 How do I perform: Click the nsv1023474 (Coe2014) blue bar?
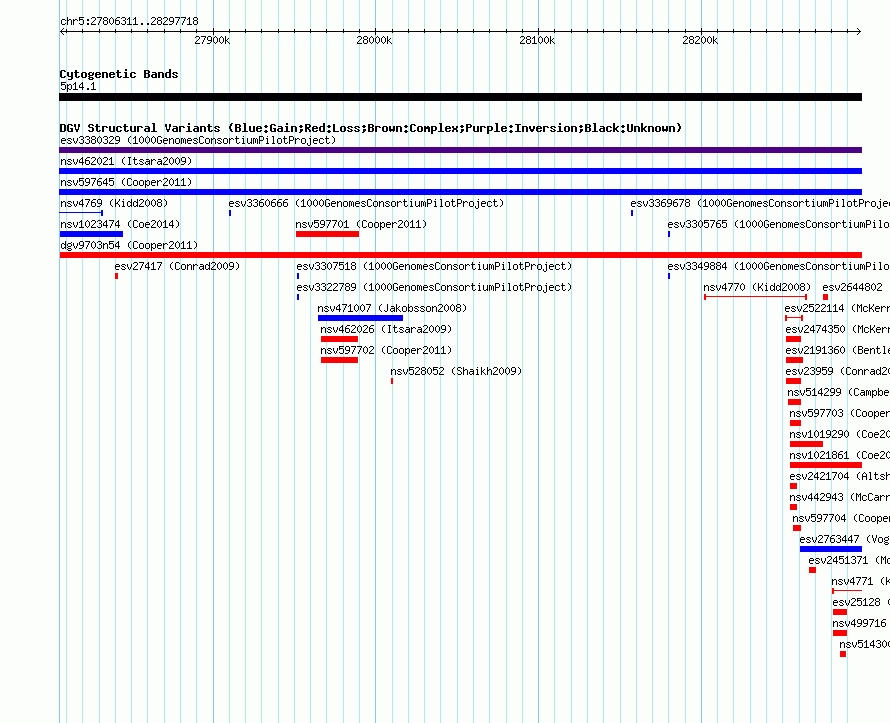click(91, 234)
